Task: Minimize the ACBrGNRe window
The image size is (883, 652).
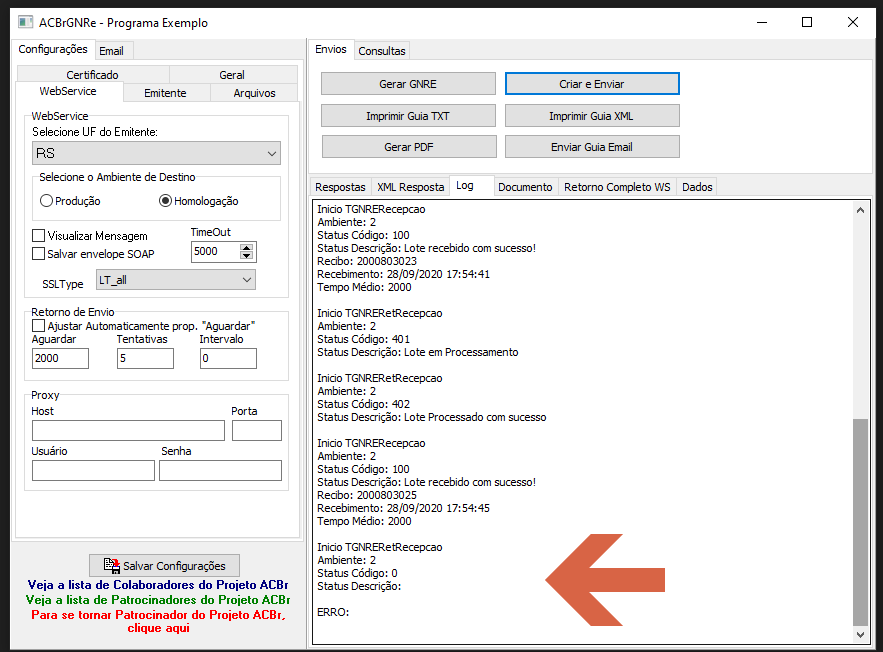Action: [x=762, y=22]
